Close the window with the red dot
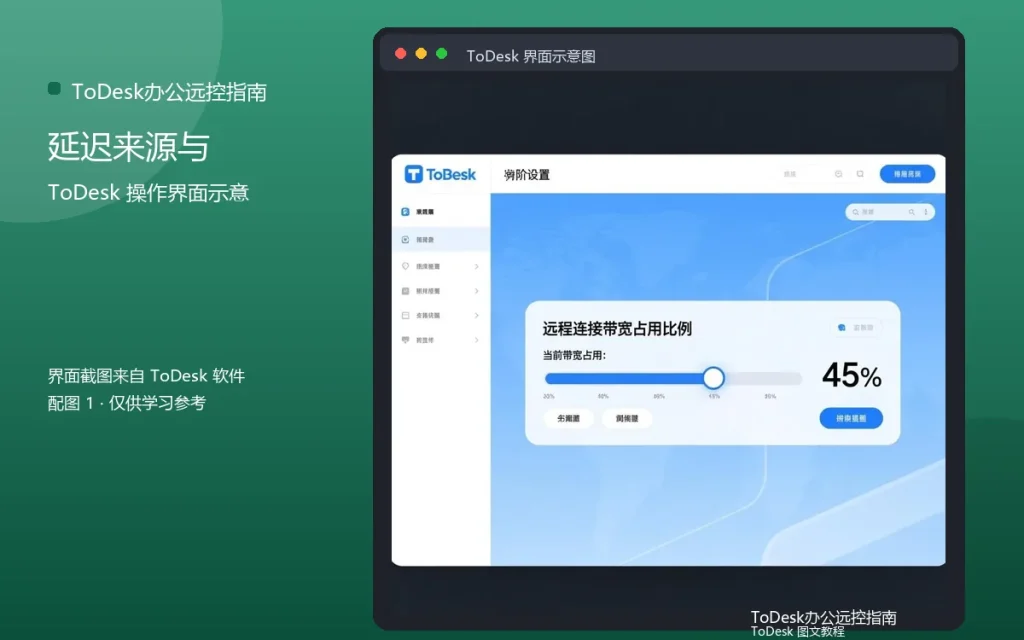 401,54
